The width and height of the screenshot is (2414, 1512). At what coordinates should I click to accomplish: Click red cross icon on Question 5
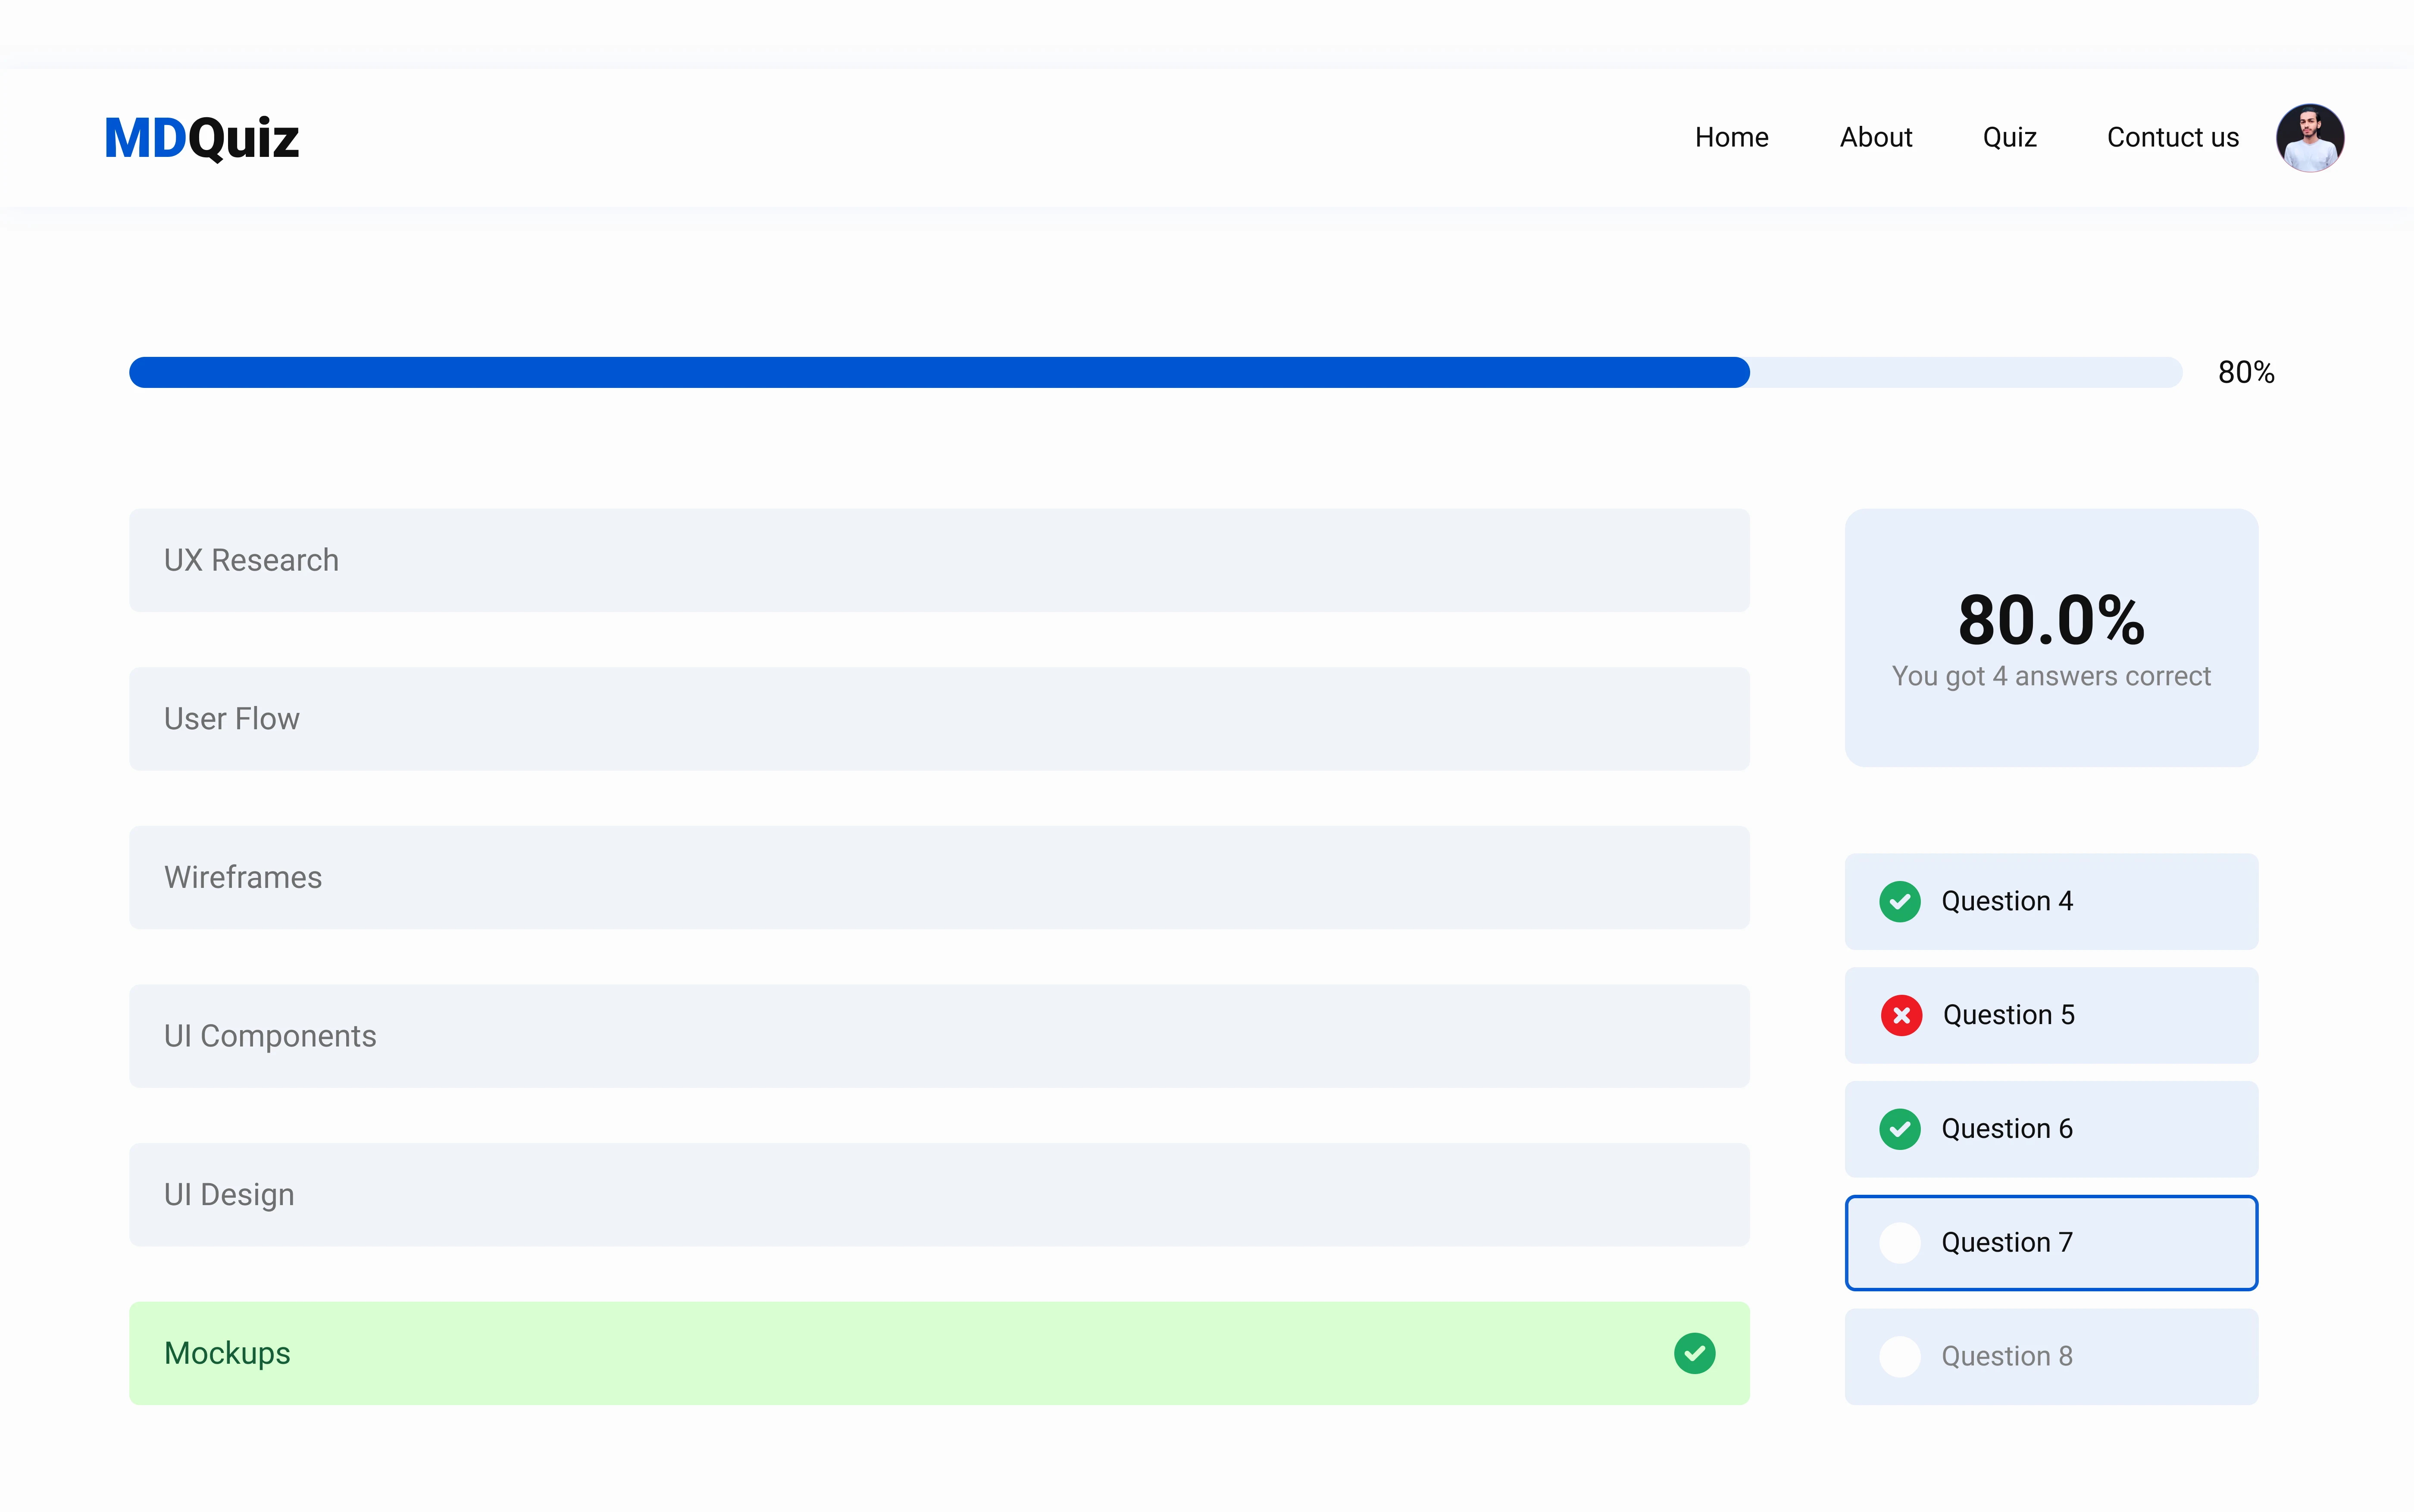tap(1901, 1015)
